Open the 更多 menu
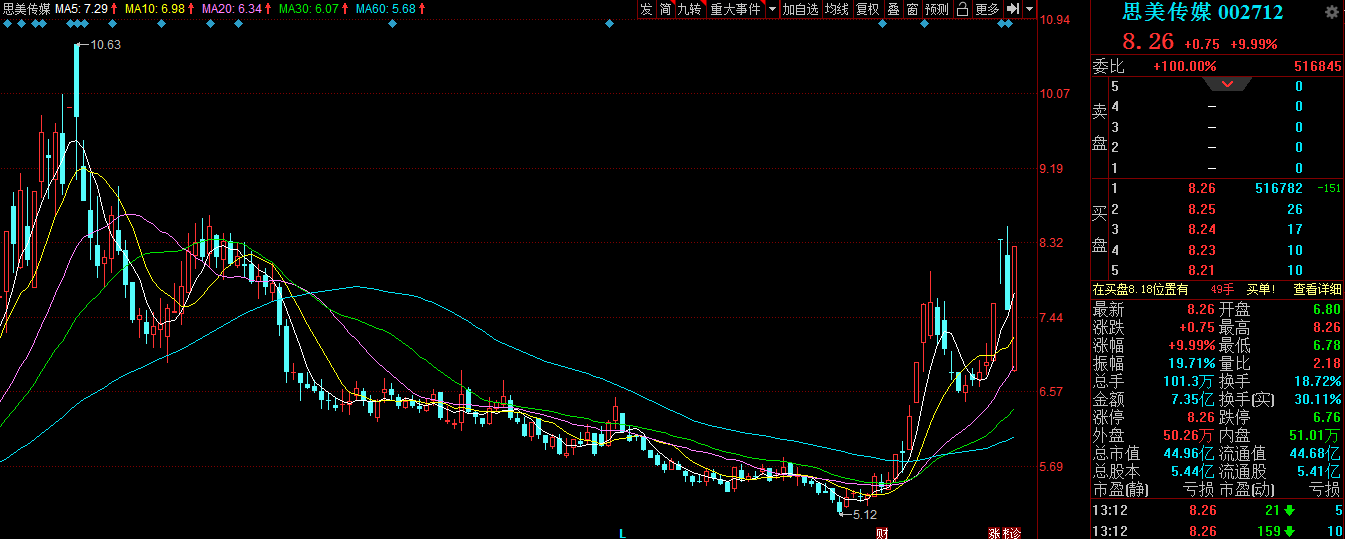 [987, 9]
